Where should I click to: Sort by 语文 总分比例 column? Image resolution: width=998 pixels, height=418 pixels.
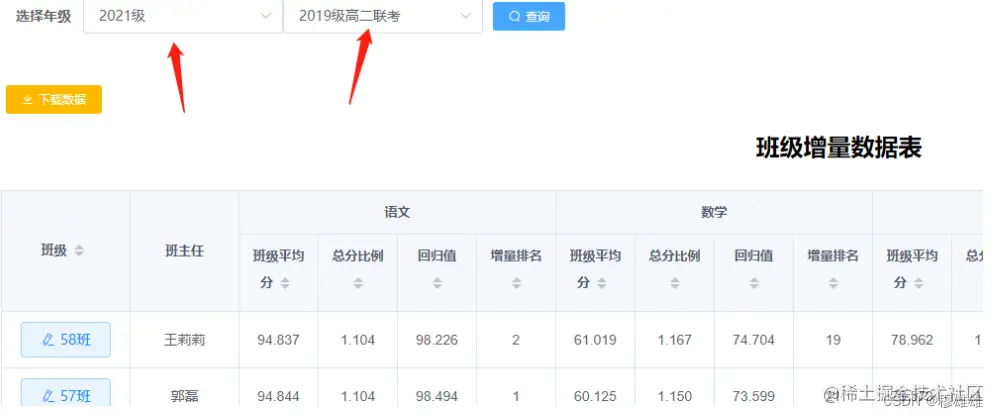pyautogui.click(x=358, y=283)
